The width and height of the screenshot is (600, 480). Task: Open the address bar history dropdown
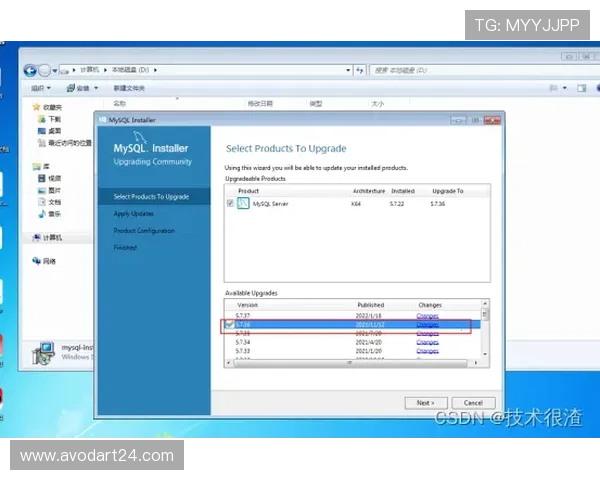tap(348, 70)
